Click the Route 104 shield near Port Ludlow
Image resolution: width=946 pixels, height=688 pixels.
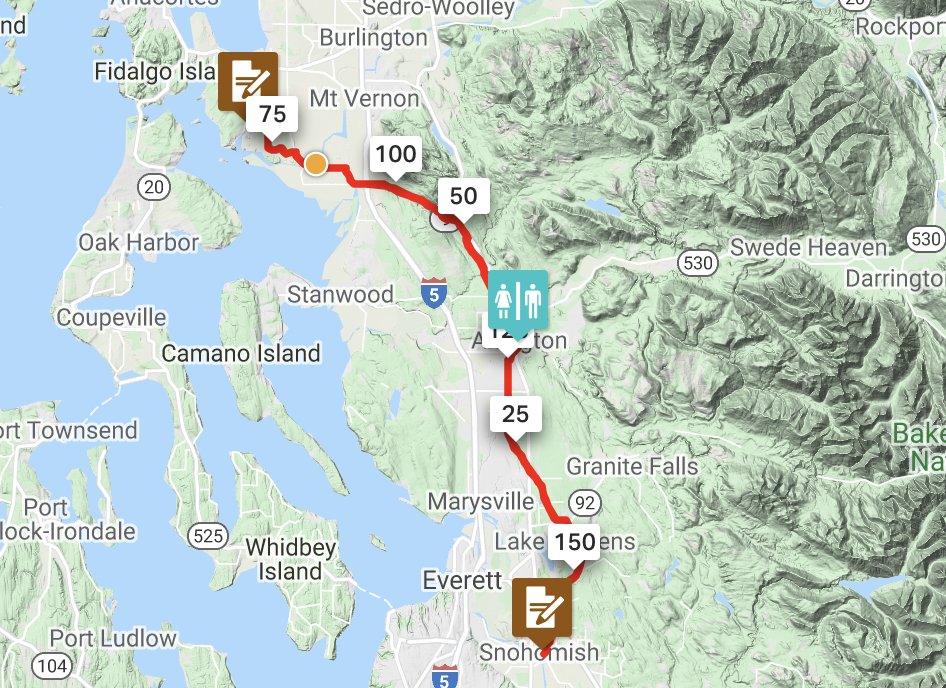pos(52,666)
